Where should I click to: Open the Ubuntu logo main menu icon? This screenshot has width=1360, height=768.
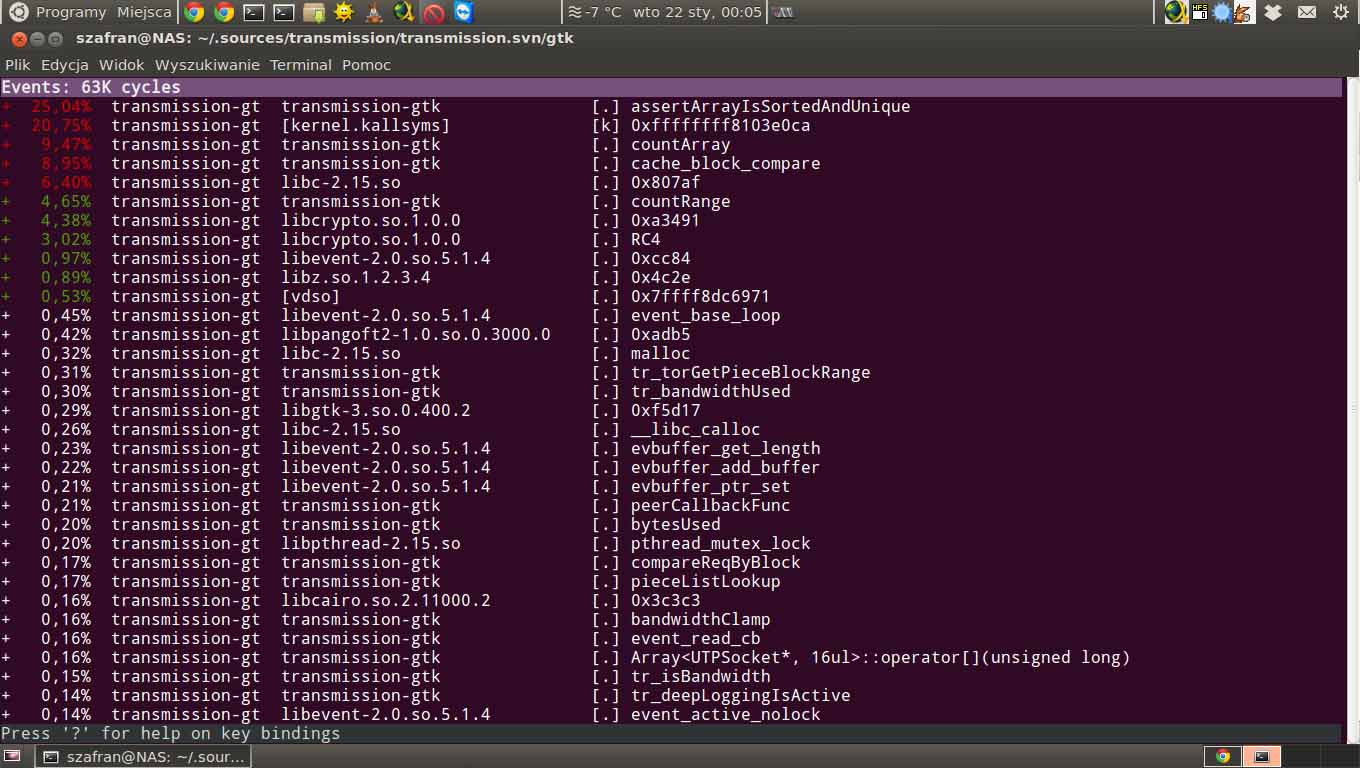(18, 12)
